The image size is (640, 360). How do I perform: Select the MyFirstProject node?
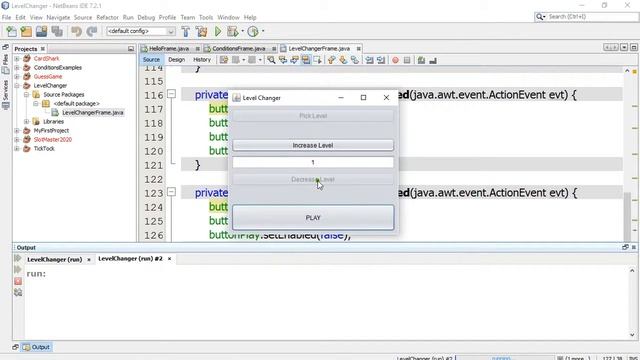(x=51, y=131)
